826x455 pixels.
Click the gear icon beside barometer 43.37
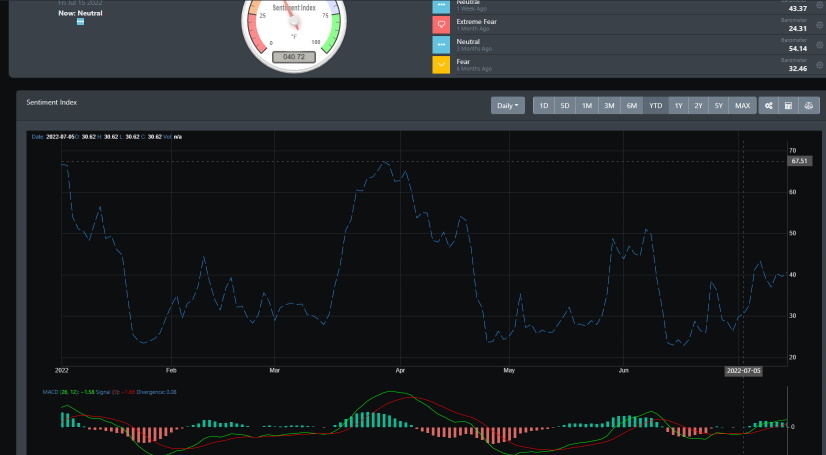point(820,5)
